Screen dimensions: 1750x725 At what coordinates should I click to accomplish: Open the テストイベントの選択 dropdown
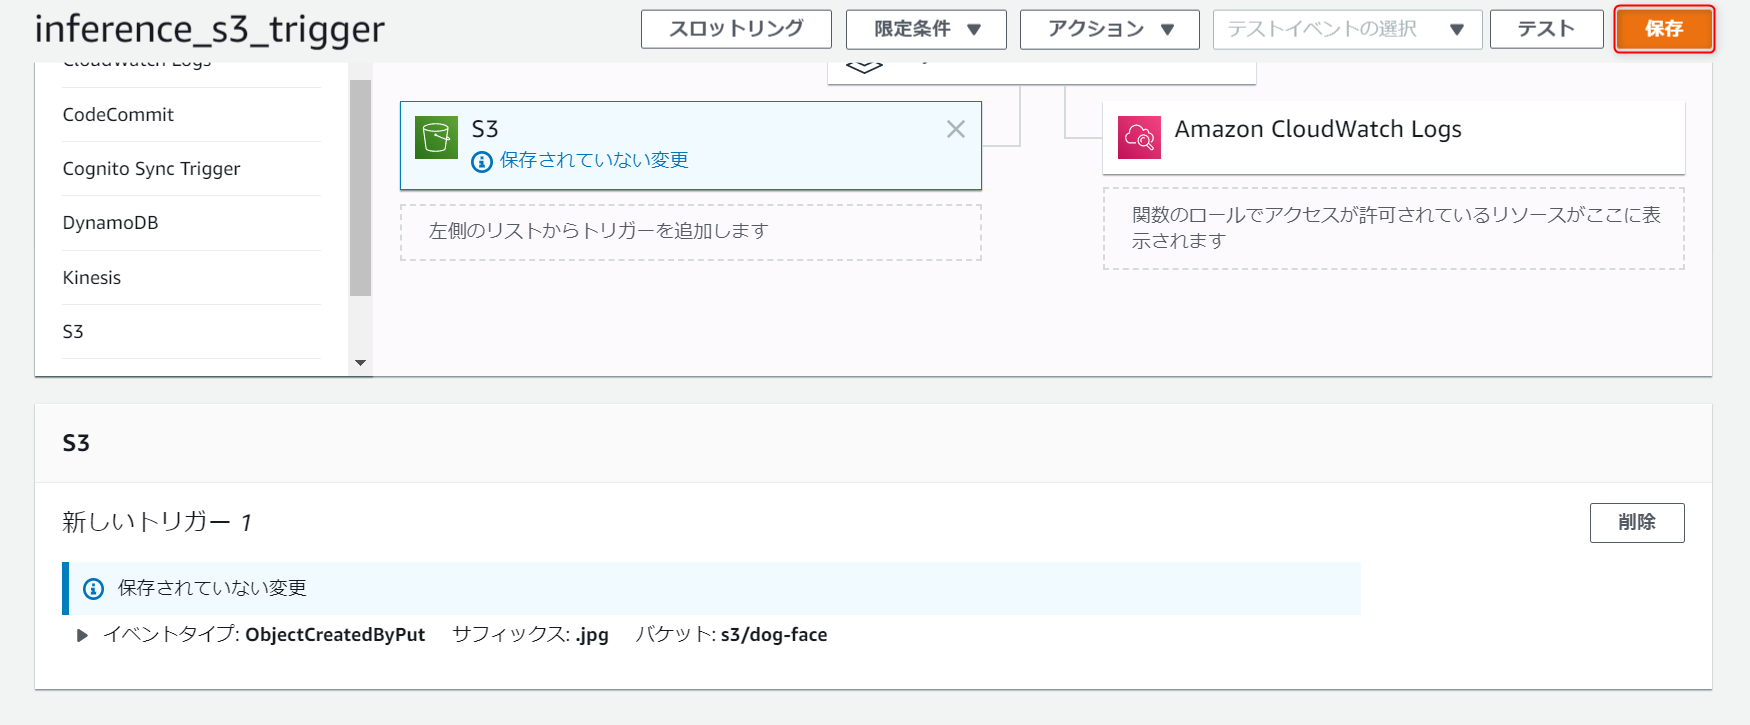(1346, 29)
